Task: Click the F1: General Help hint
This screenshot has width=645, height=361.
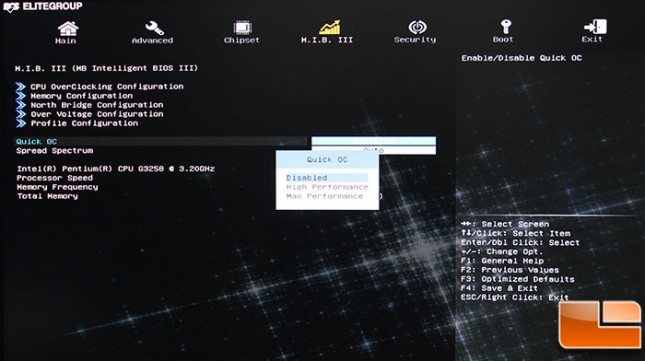Action: (502, 261)
